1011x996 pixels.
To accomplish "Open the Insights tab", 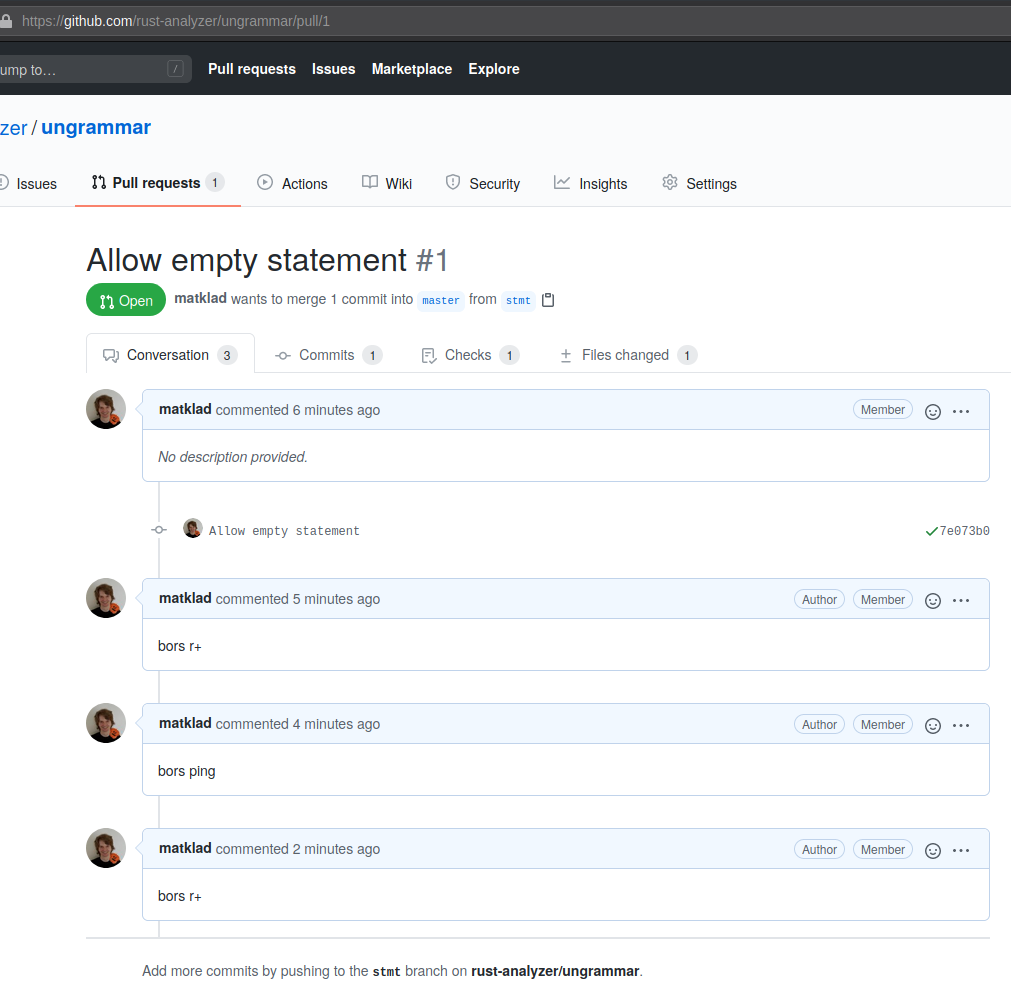I will (591, 184).
